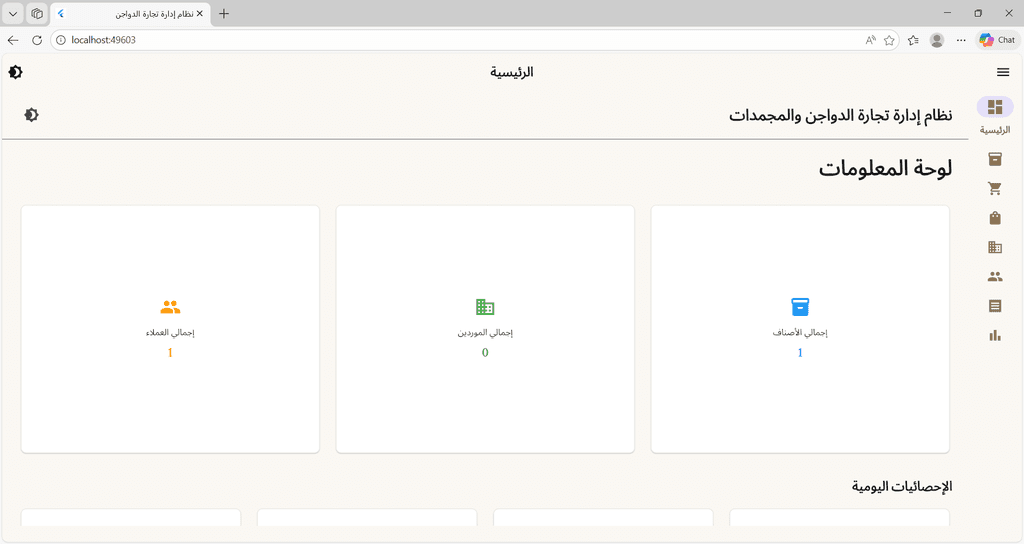This screenshot has height=544, width=1024.
Task: Click نظام إدارة تجارة الدواجن والمجمدات header title
Action: coord(840,116)
